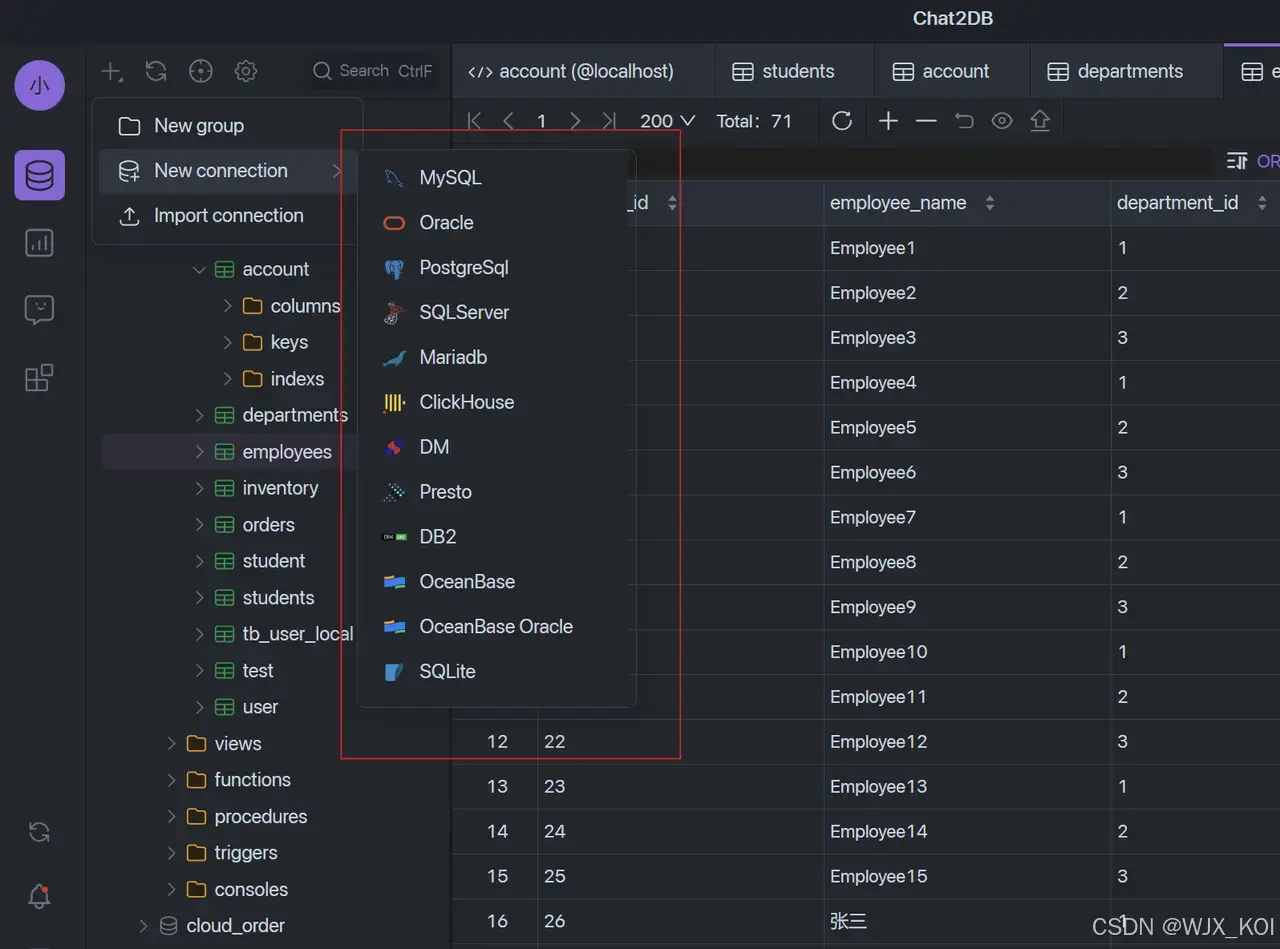Expand the indexs folder
The width and height of the screenshot is (1280, 949).
pyautogui.click(x=228, y=379)
